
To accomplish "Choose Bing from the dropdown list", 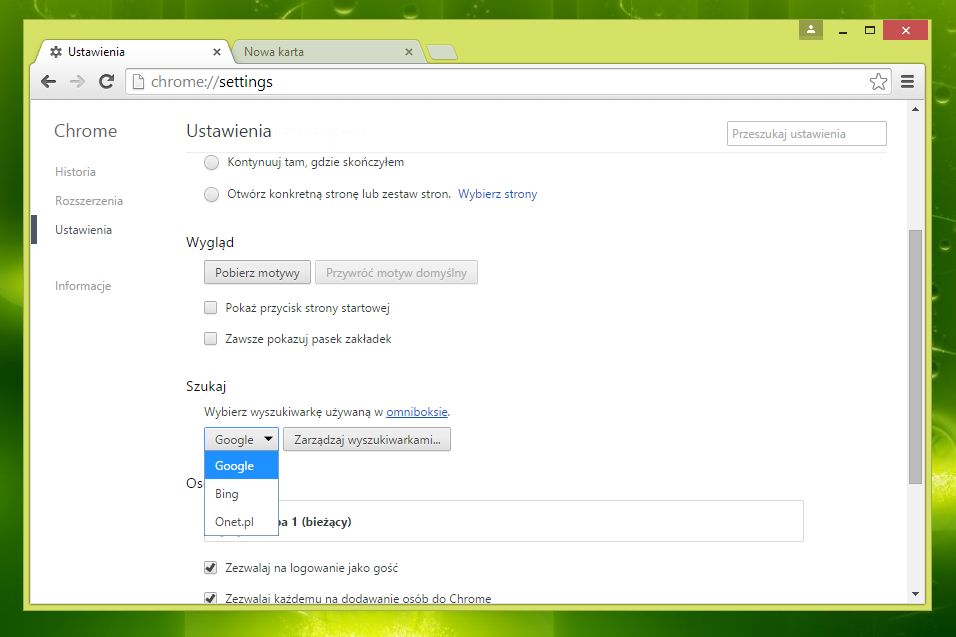I will 241,494.
